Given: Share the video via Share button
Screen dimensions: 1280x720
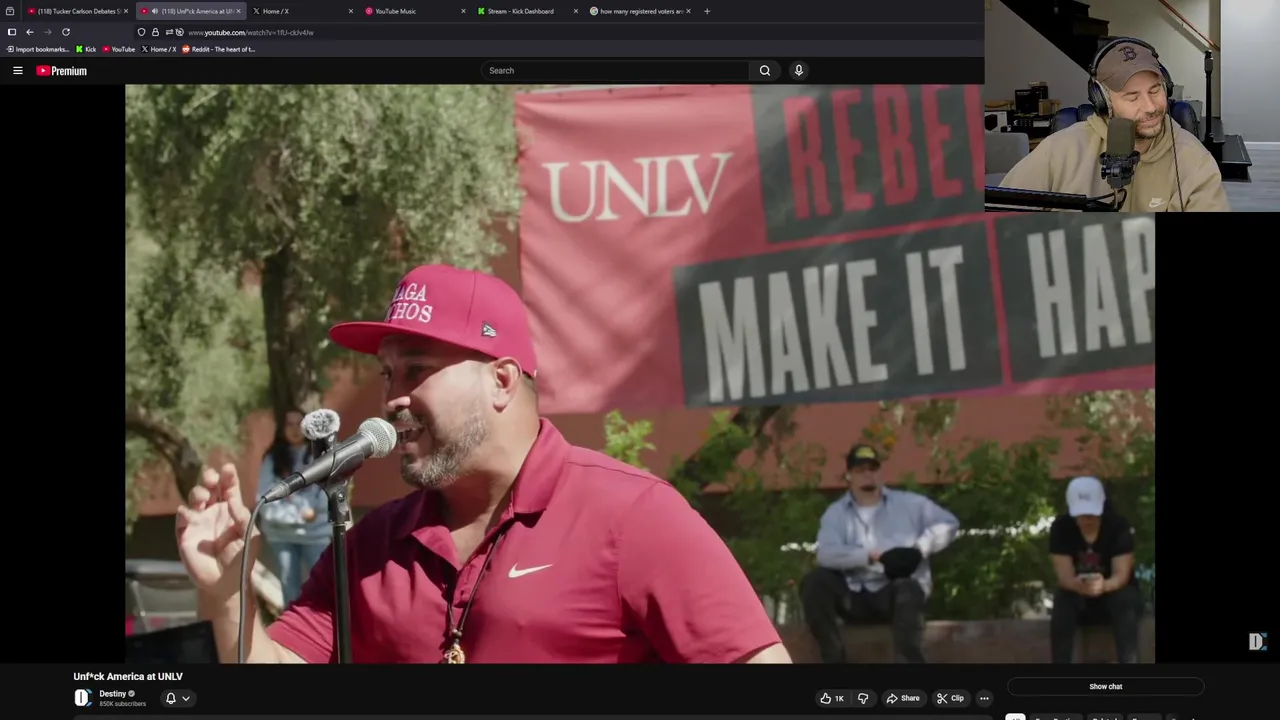Looking at the screenshot, I should coord(903,698).
